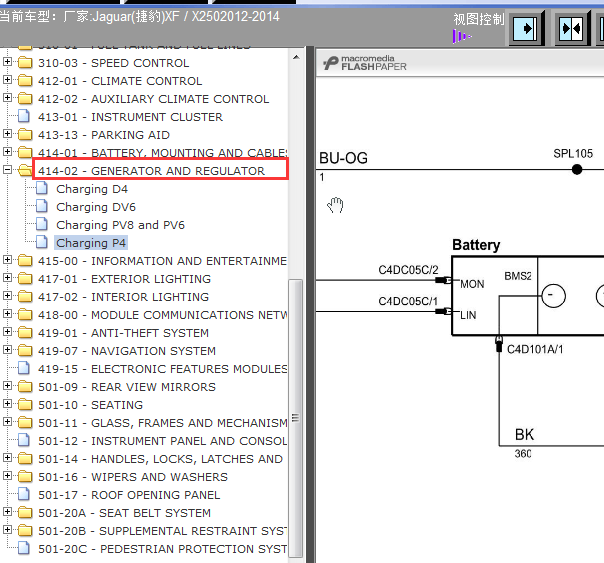Click the 501-17 Roof Opening Panel document icon
This screenshot has width=604, height=563.
coord(24,494)
